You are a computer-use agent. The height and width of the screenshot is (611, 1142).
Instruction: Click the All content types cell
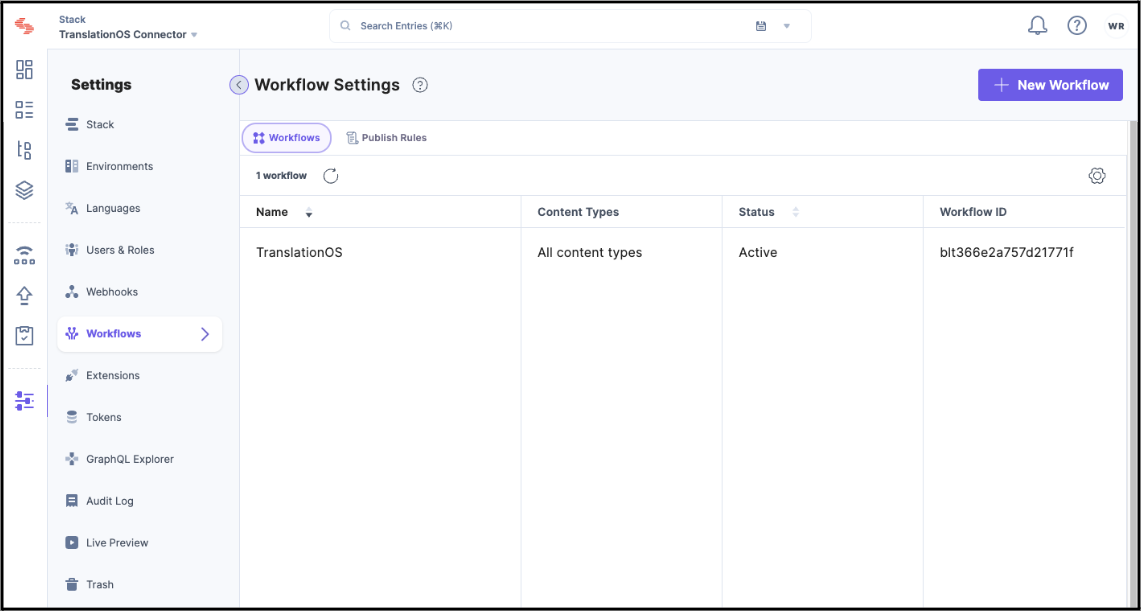pos(589,253)
